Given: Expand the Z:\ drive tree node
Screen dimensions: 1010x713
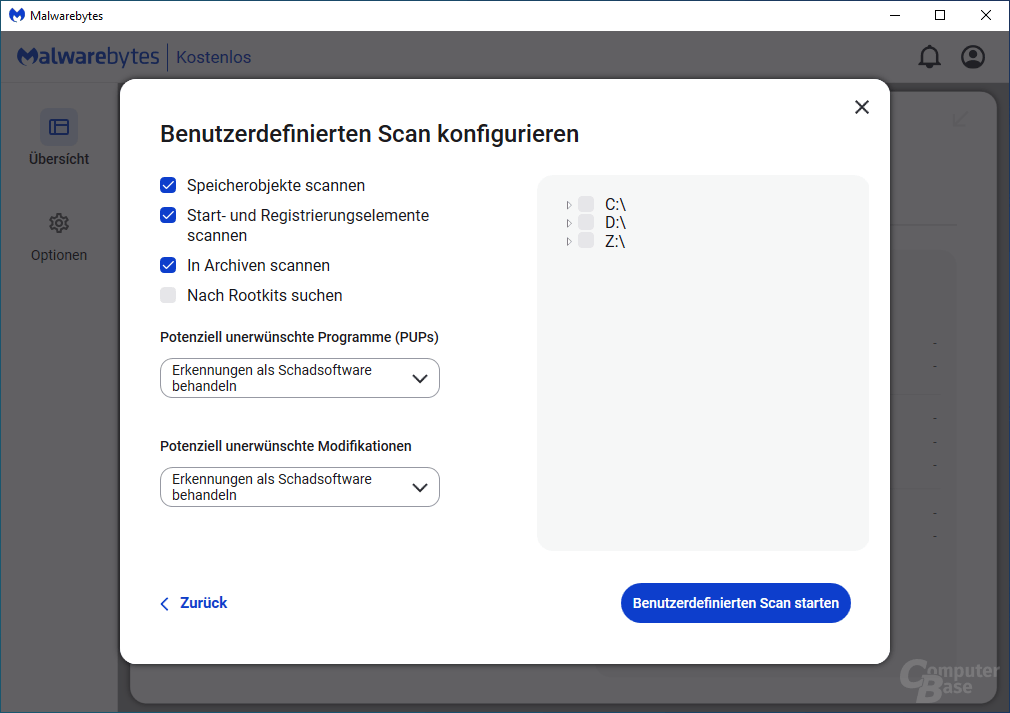Looking at the screenshot, I should pyautogui.click(x=569, y=242).
